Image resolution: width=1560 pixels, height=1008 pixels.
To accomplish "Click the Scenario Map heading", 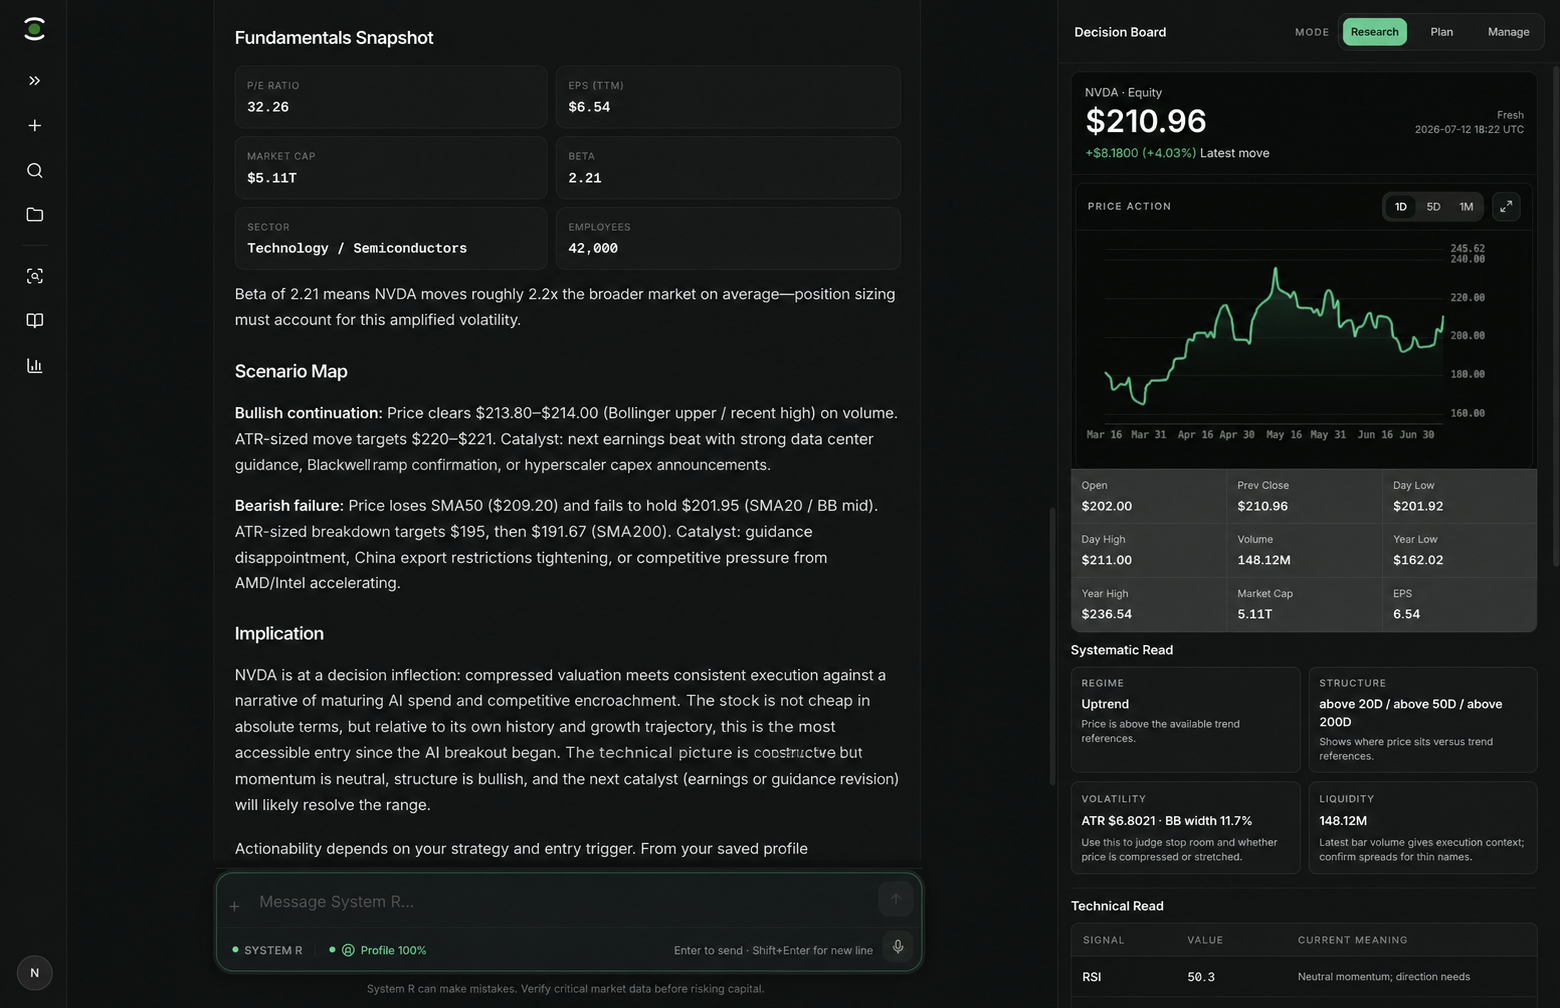I will coord(291,372).
